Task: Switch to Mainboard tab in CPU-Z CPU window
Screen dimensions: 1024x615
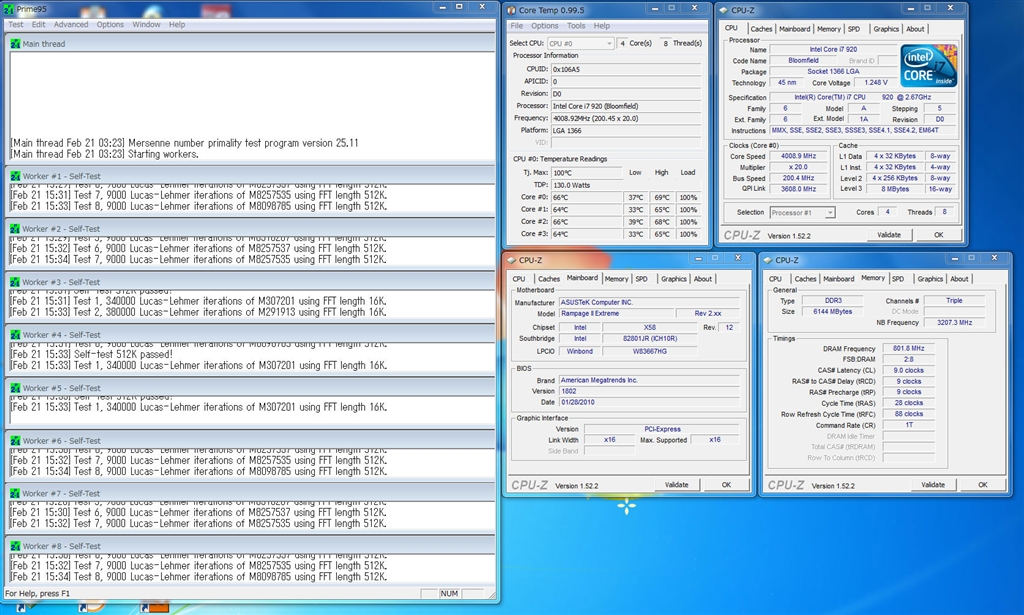Action: tap(795, 29)
